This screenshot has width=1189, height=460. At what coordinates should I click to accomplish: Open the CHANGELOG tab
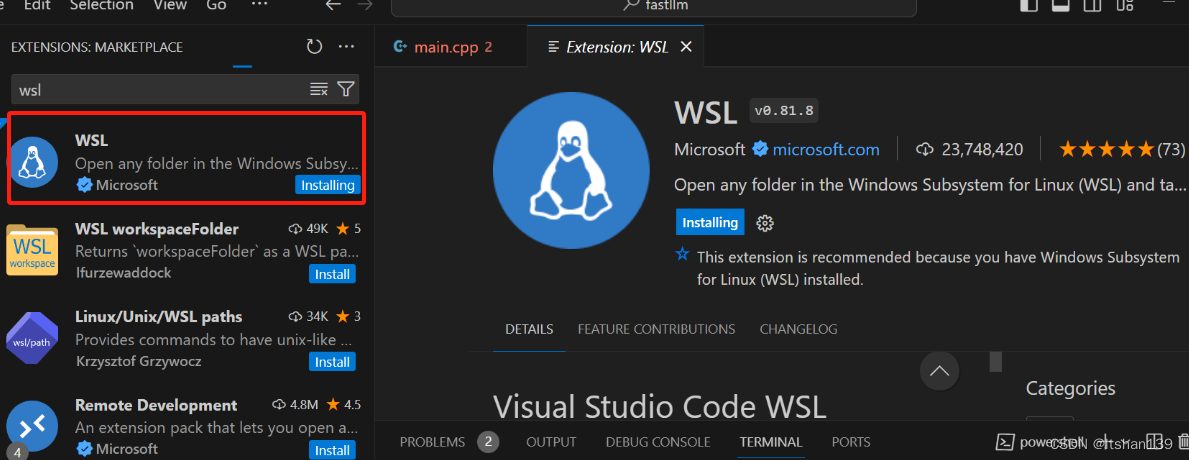coord(798,330)
